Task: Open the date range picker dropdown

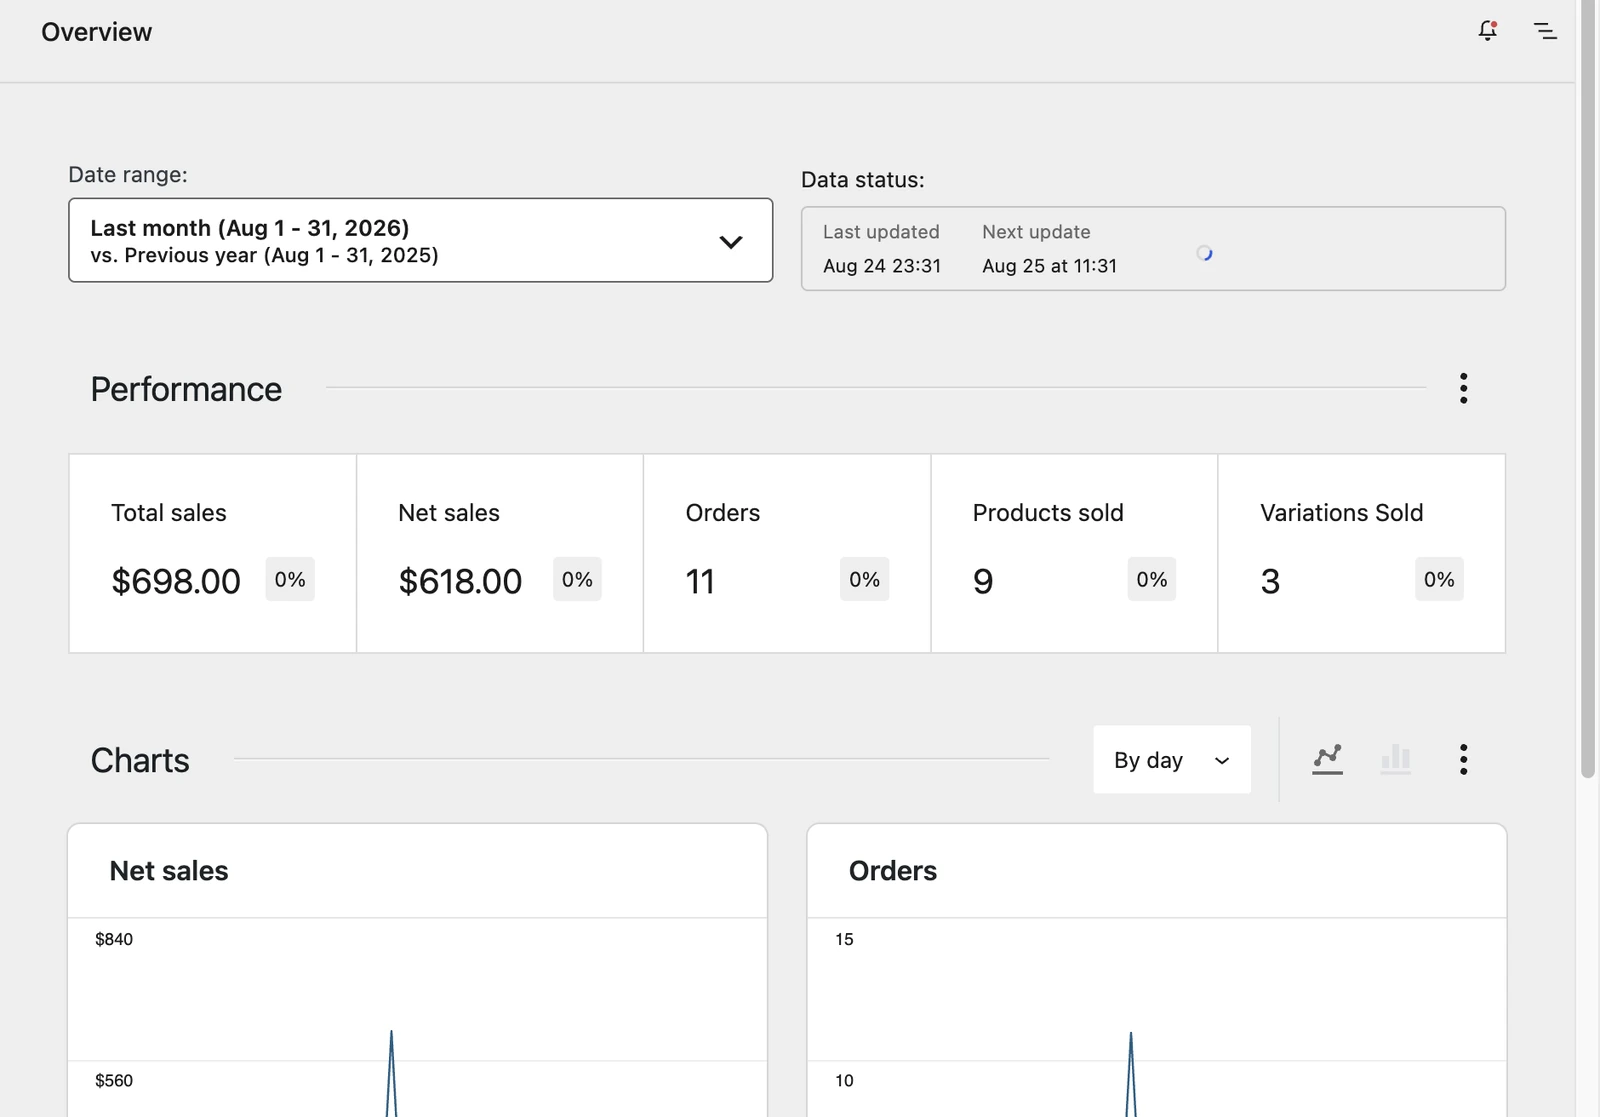Action: (420, 240)
